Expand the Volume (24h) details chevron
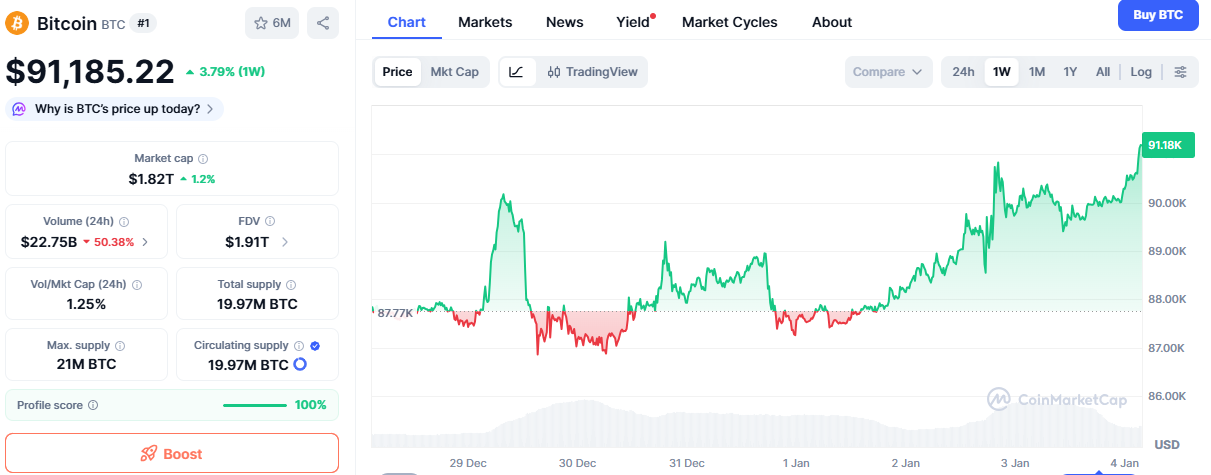The width and height of the screenshot is (1211, 475). pyautogui.click(x=145, y=242)
